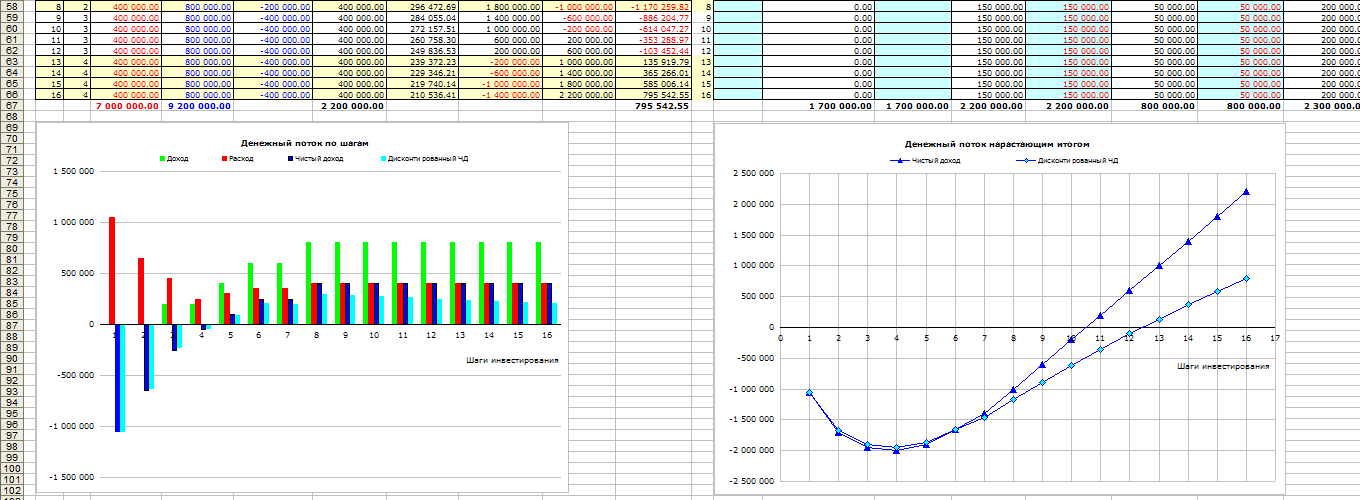Click cell with value 272 157.51
The width and height of the screenshot is (1360, 500).
coord(421,29)
